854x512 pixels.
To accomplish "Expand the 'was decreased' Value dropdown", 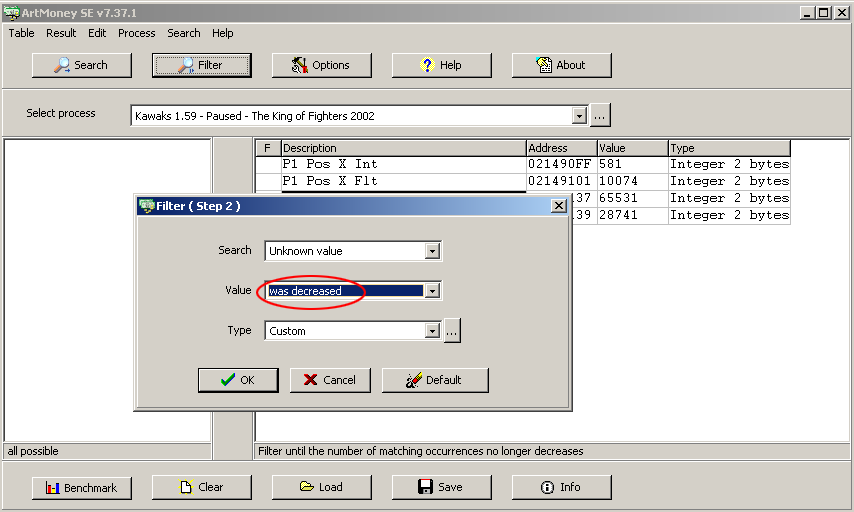I will tap(432, 291).
